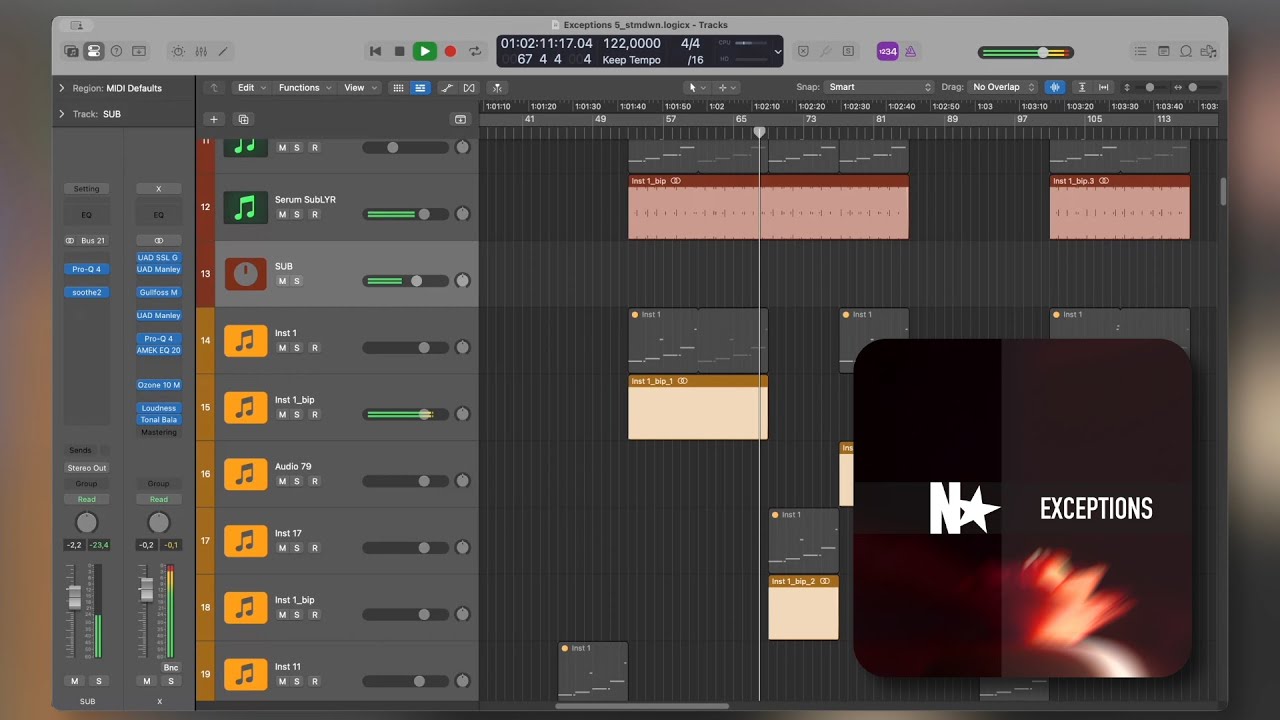
Task: Click the Record button
Action: click(x=450, y=51)
